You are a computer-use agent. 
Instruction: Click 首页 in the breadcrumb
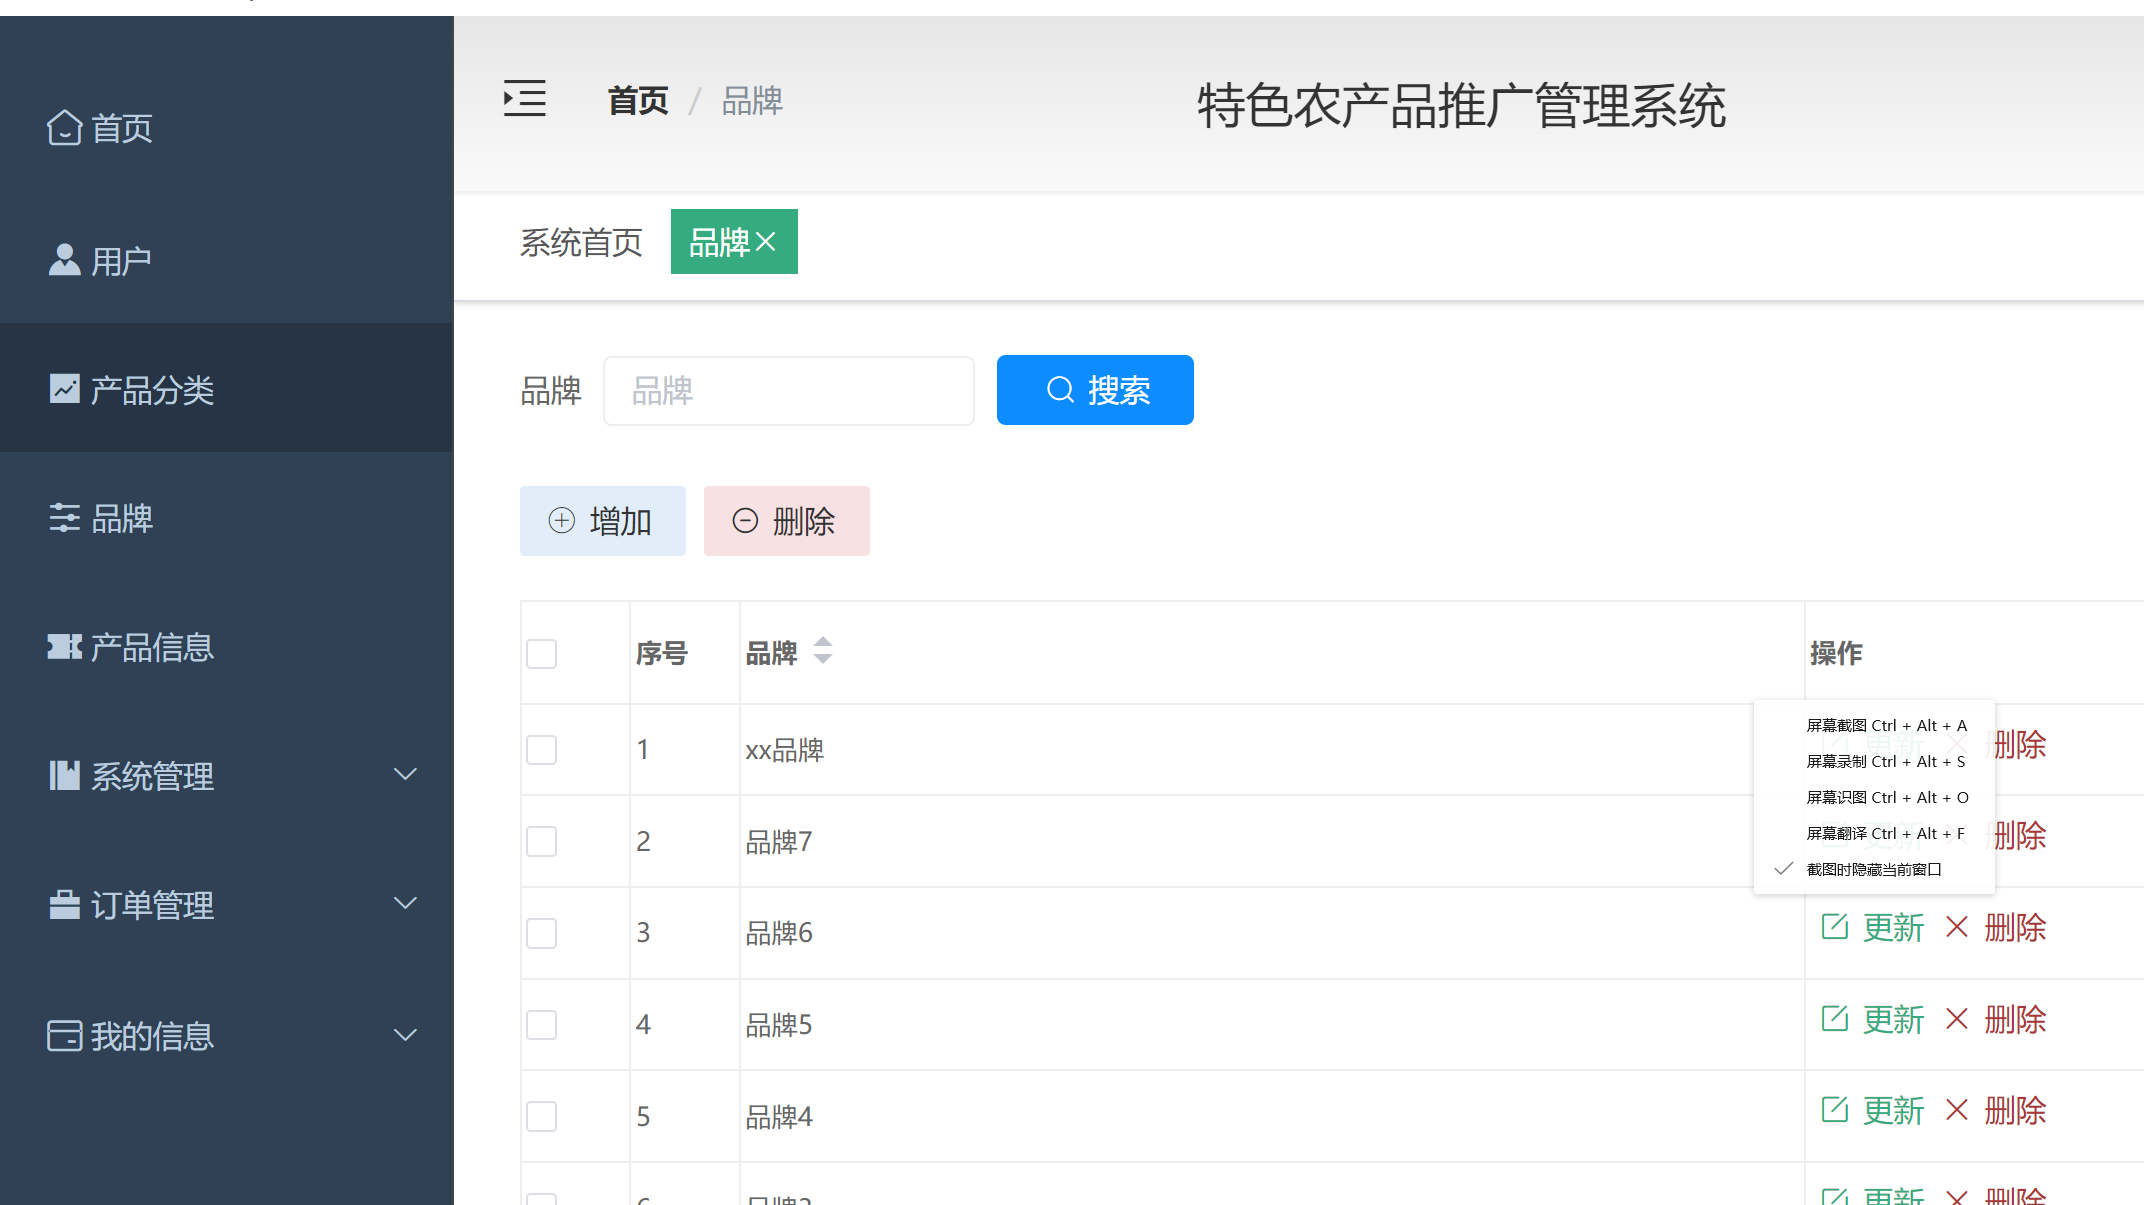click(638, 100)
